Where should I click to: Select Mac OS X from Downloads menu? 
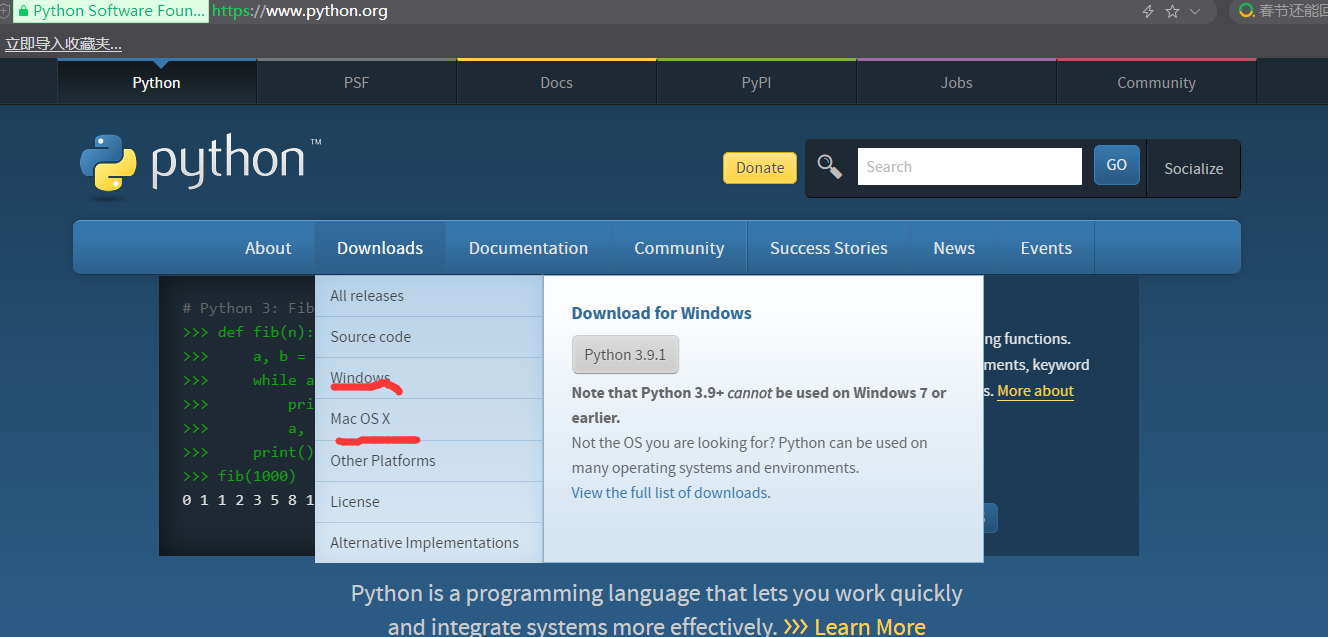[429, 419]
